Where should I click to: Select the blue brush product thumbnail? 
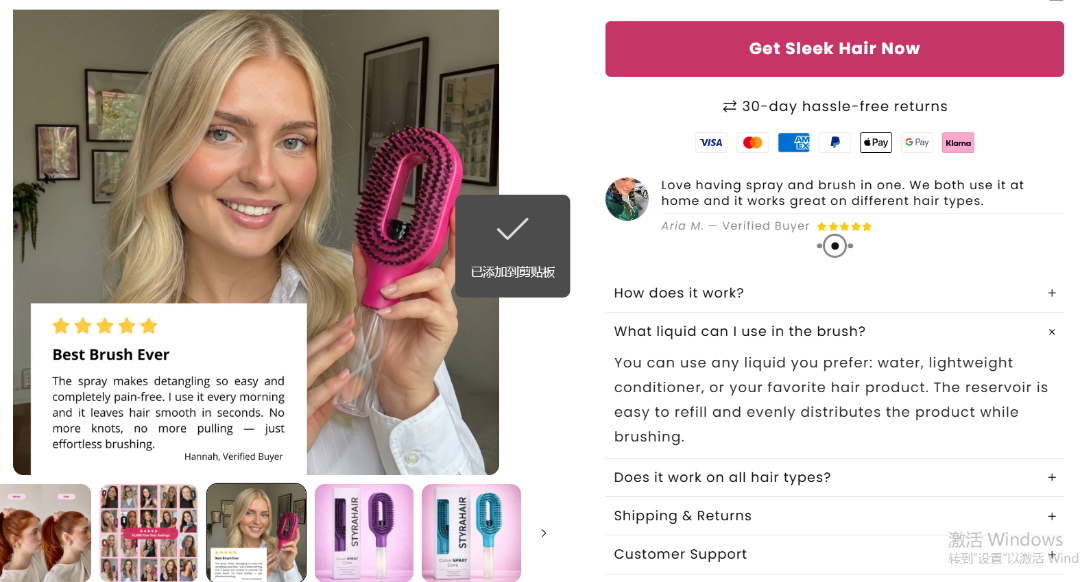[x=471, y=533]
